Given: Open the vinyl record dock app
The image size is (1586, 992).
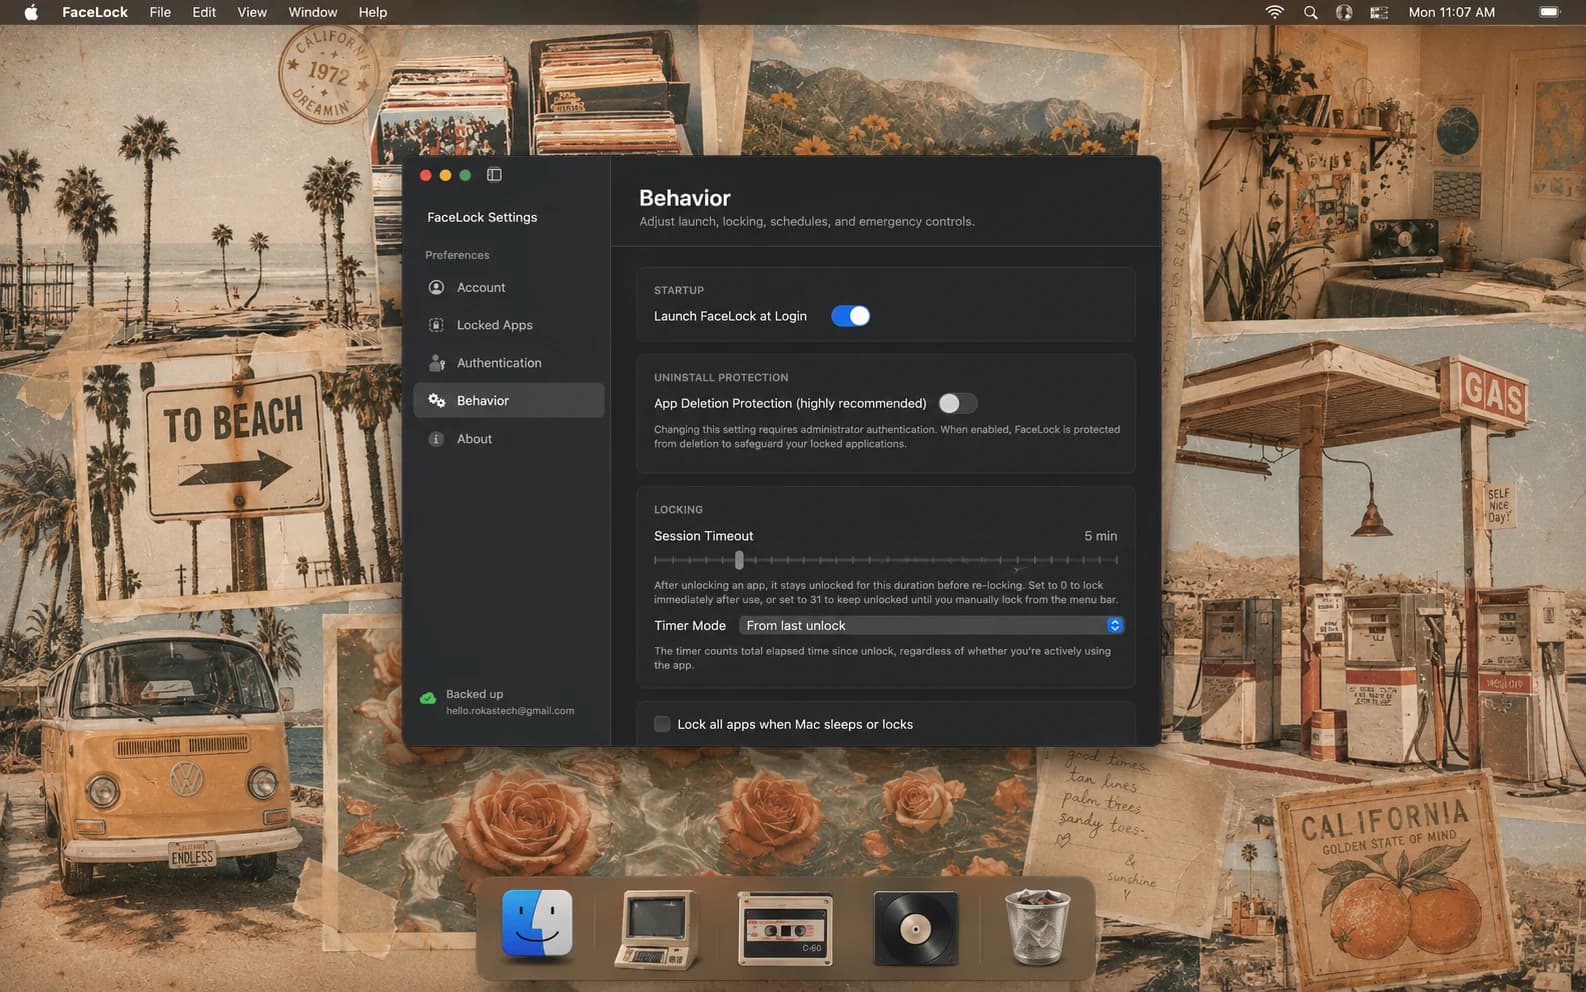Looking at the screenshot, I should [915, 929].
